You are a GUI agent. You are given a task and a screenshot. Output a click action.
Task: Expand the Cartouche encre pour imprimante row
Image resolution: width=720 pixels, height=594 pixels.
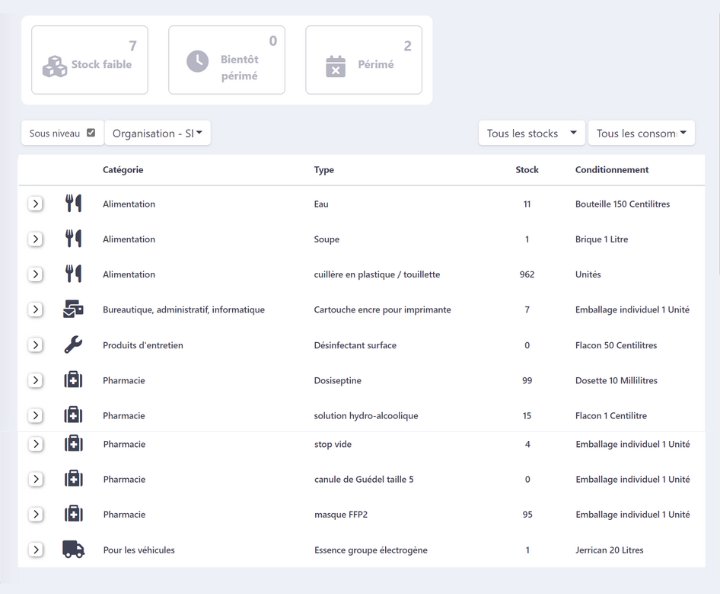[35, 309]
